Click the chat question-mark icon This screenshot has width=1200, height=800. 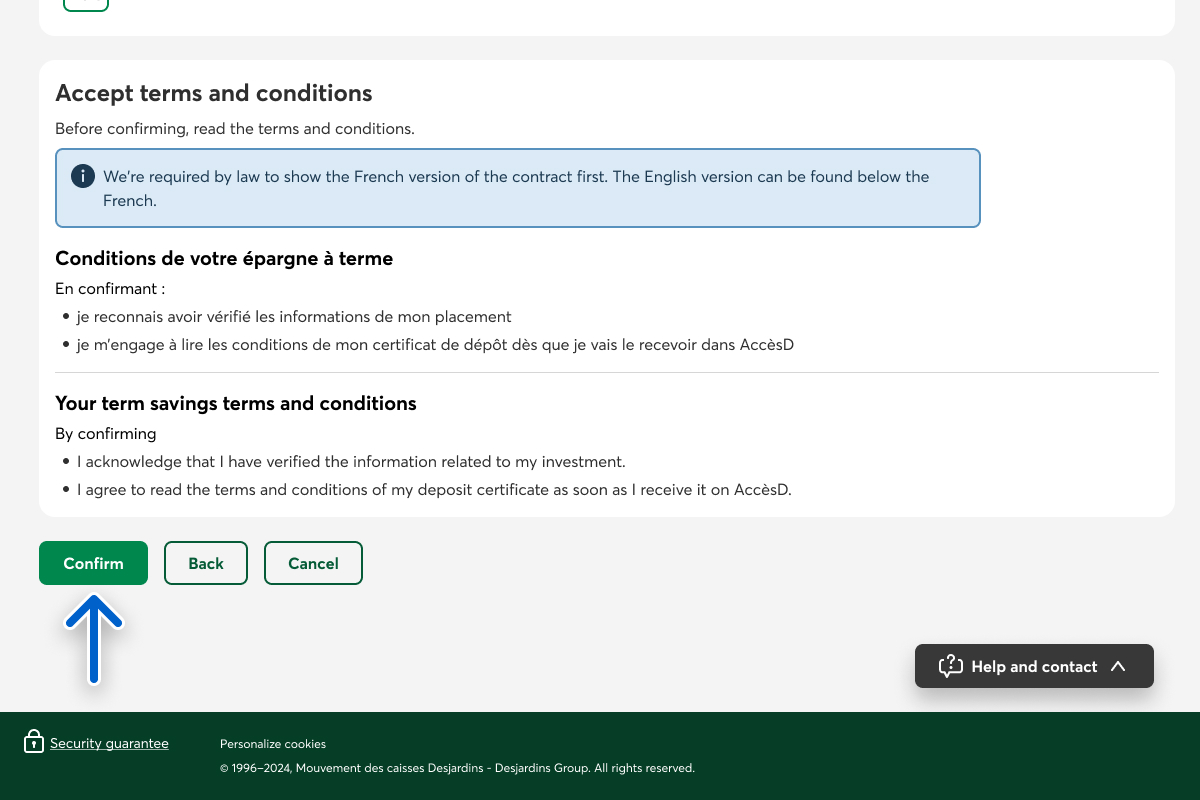(950, 666)
